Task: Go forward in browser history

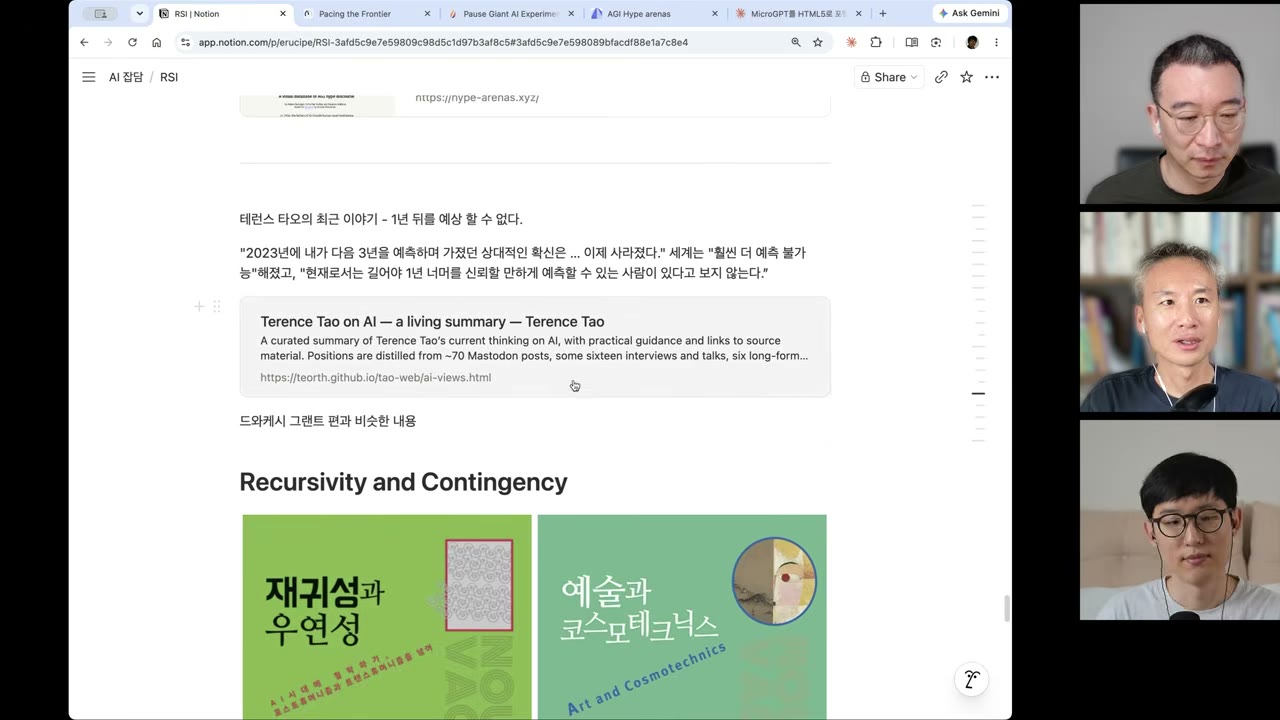Action: (x=108, y=42)
